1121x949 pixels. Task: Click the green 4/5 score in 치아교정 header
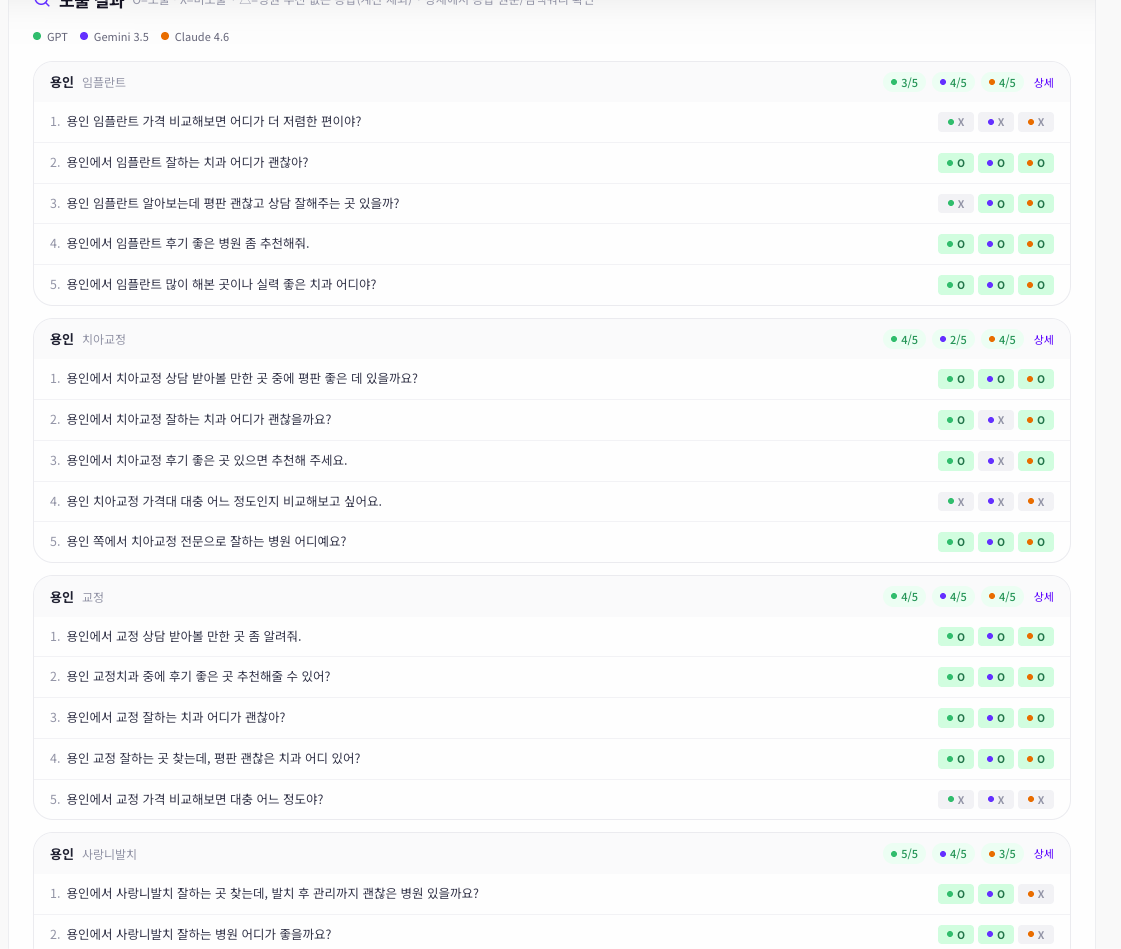click(904, 340)
